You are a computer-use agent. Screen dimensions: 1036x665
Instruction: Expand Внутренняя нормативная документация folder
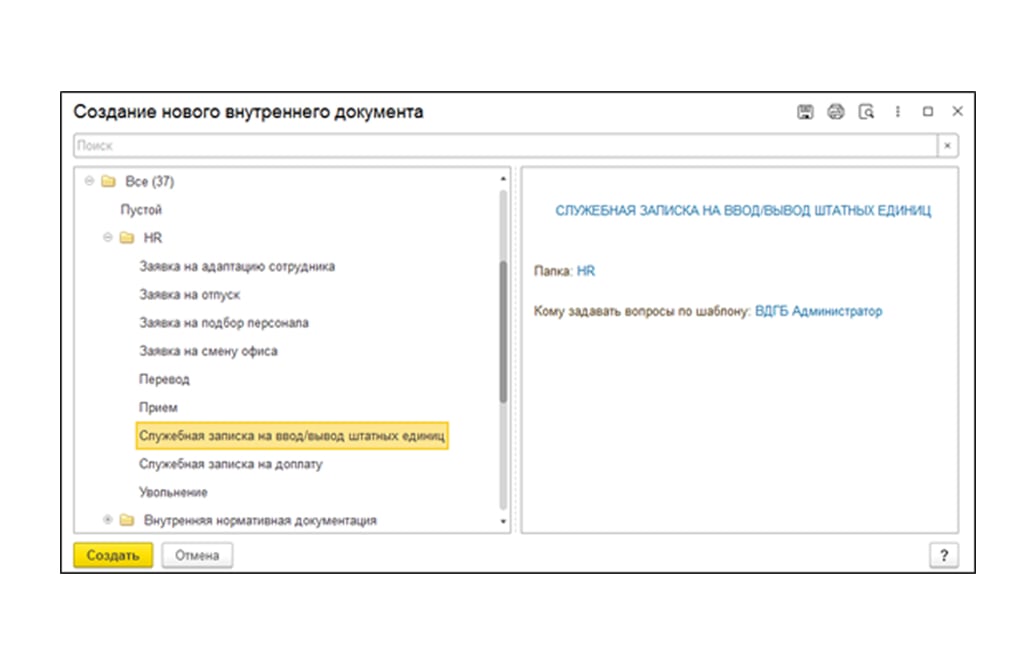[x=108, y=520]
